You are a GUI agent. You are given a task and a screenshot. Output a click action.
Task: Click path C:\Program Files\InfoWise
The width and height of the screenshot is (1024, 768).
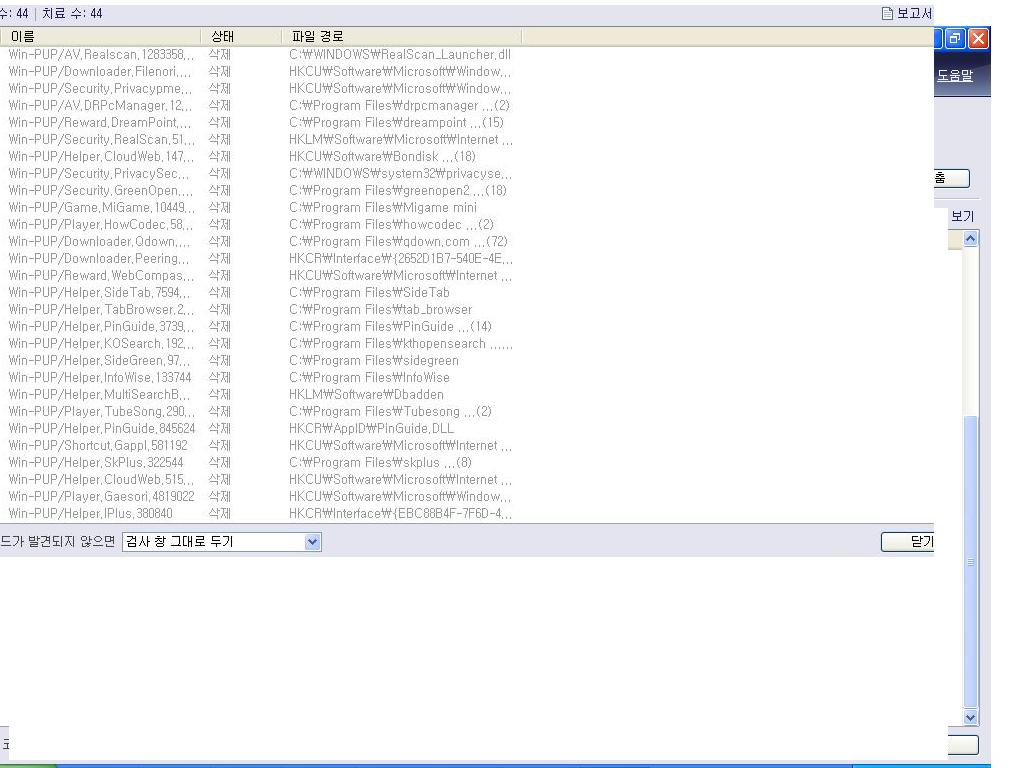pos(369,377)
